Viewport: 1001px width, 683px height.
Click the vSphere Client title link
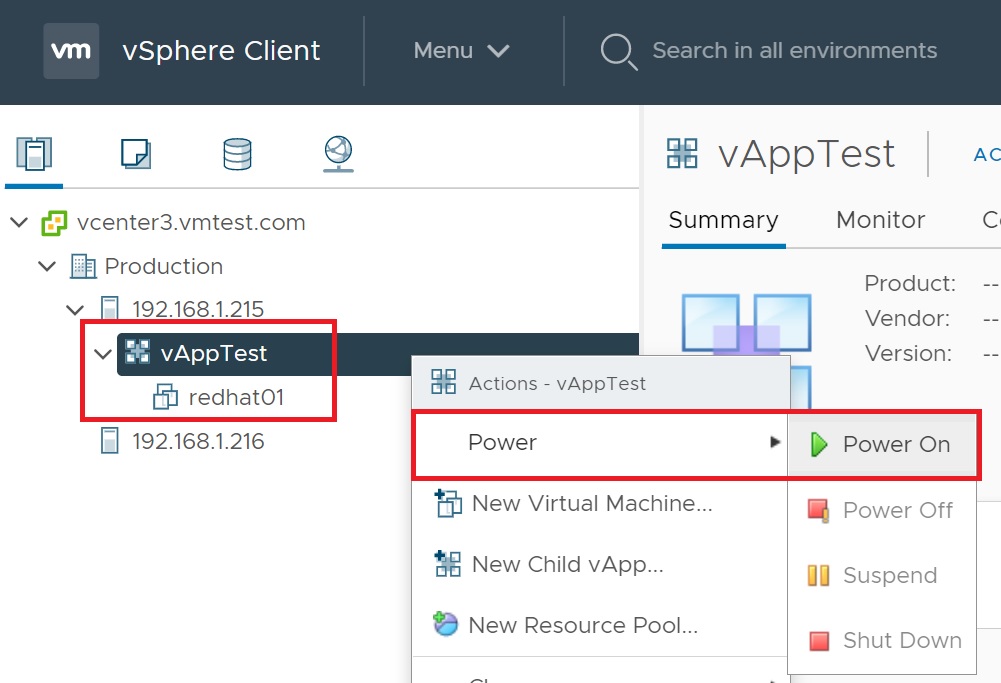point(221,50)
